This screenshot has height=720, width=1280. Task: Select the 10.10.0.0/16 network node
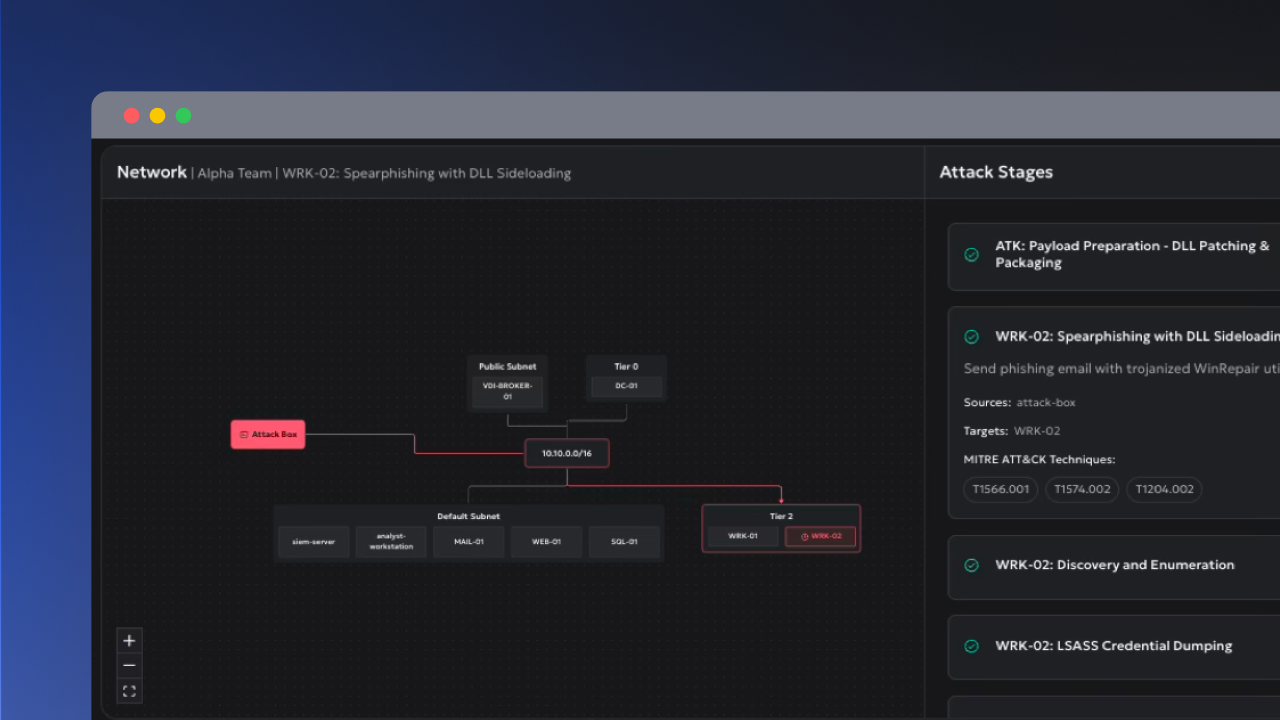(567, 453)
